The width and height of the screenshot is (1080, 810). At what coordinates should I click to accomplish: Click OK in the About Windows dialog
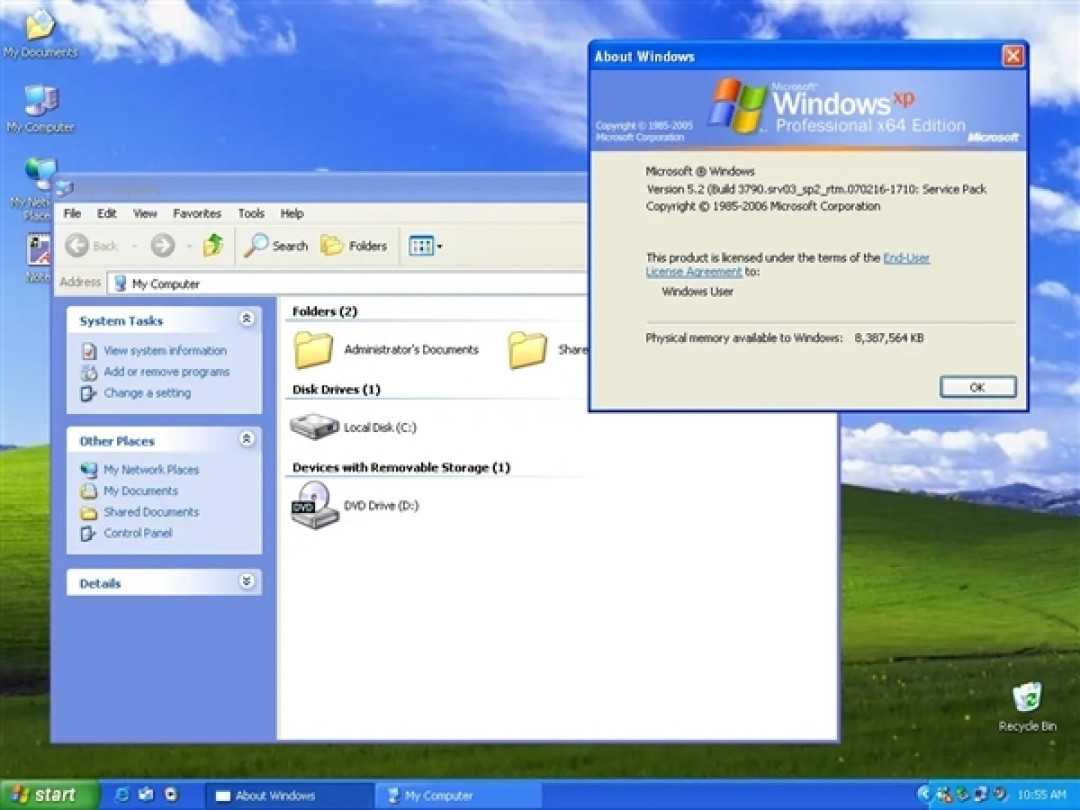(977, 387)
